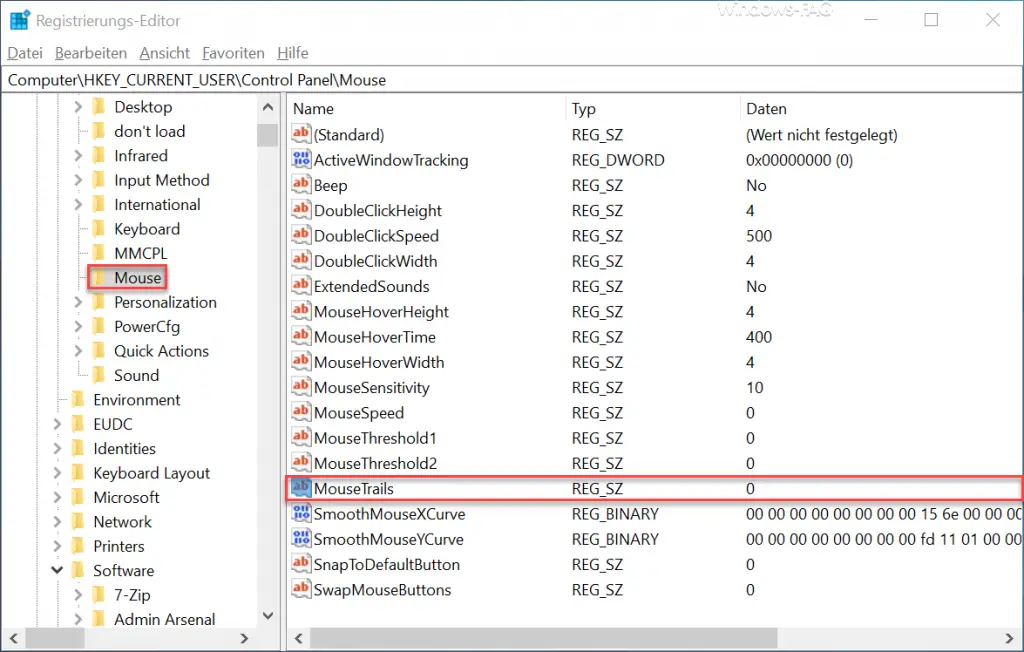Image resolution: width=1024 pixels, height=652 pixels.
Task: Click the Mouse folder icon in the tree
Action: pyautogui.click(x=99, y=277)
